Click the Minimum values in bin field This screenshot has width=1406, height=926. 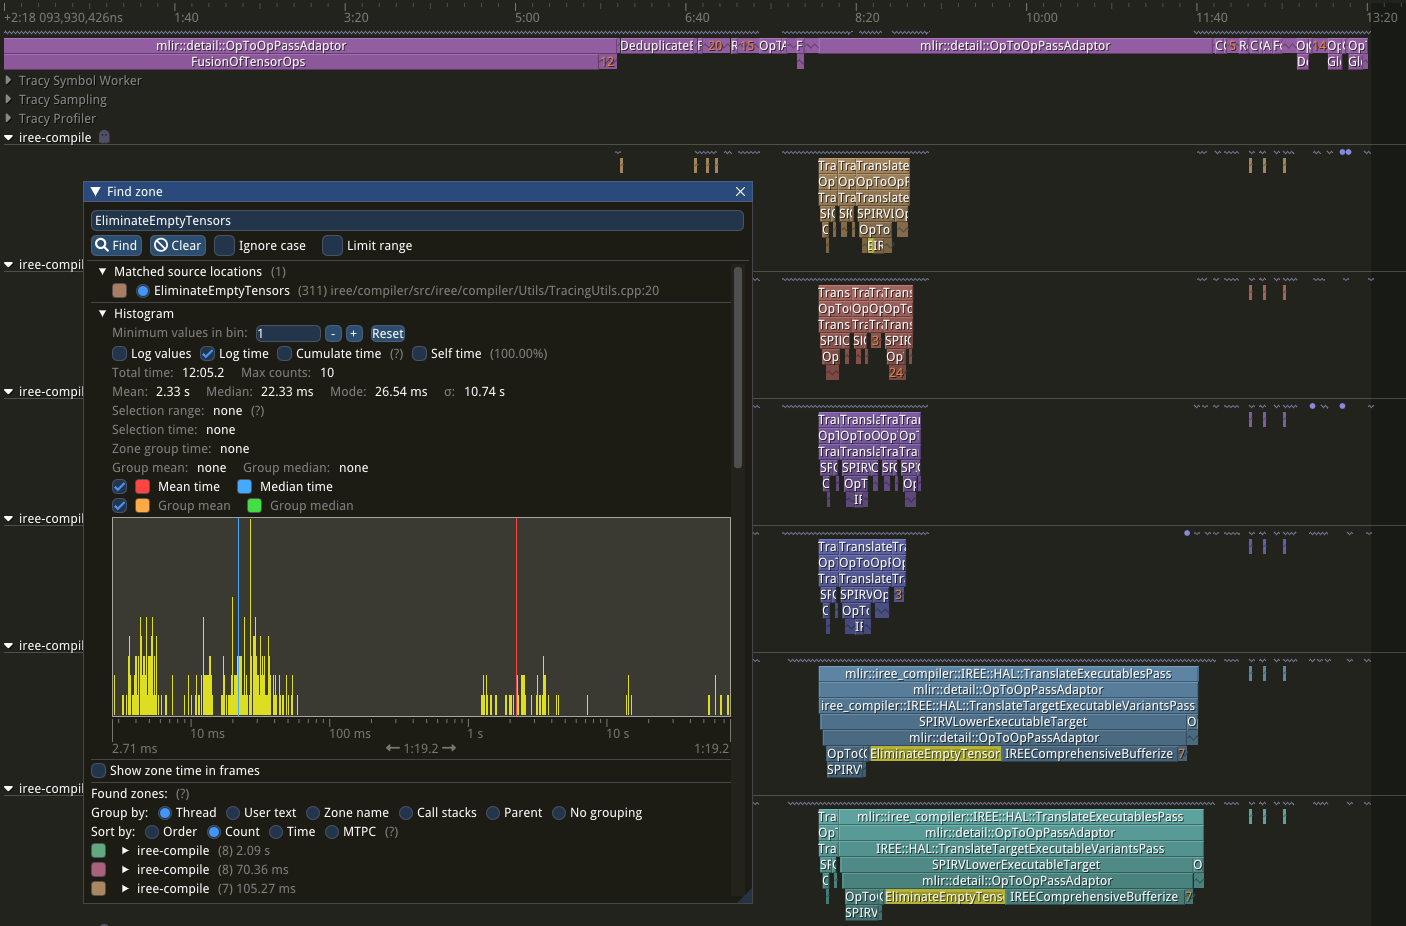click(288, 334)
